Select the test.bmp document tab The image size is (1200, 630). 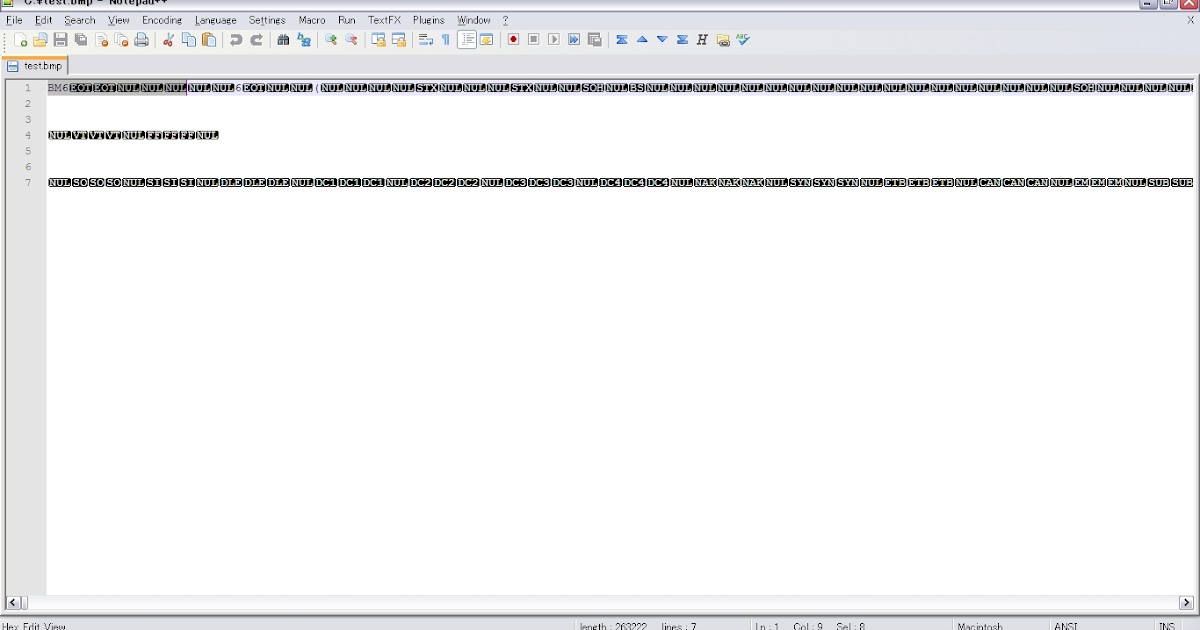(35, 66)
